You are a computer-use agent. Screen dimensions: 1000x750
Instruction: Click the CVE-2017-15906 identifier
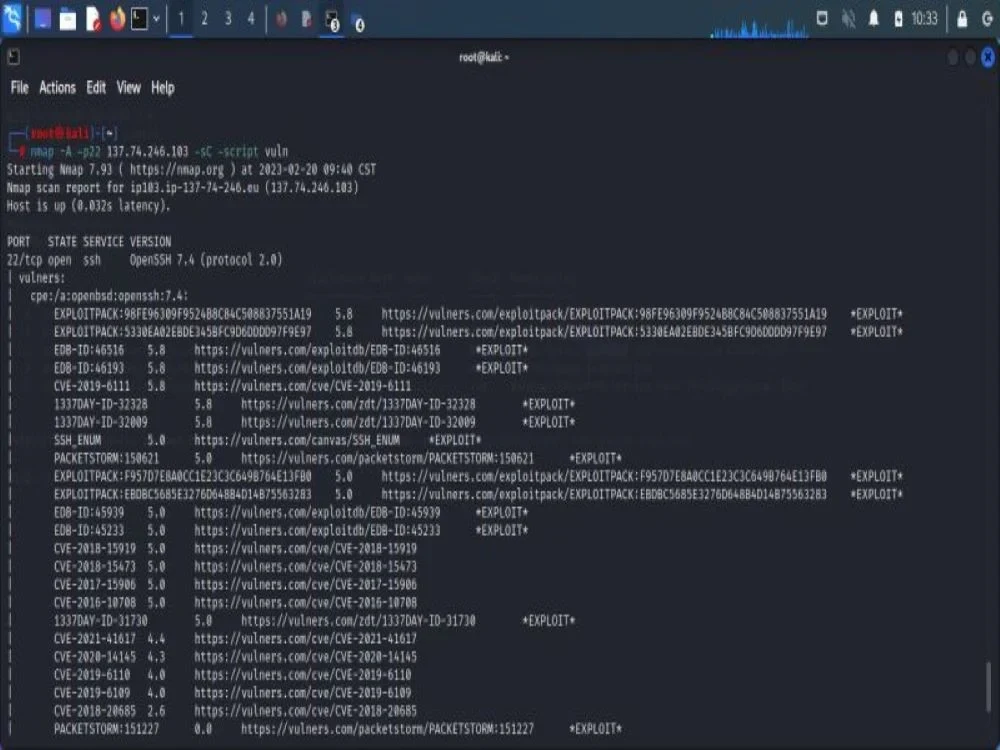94,584
